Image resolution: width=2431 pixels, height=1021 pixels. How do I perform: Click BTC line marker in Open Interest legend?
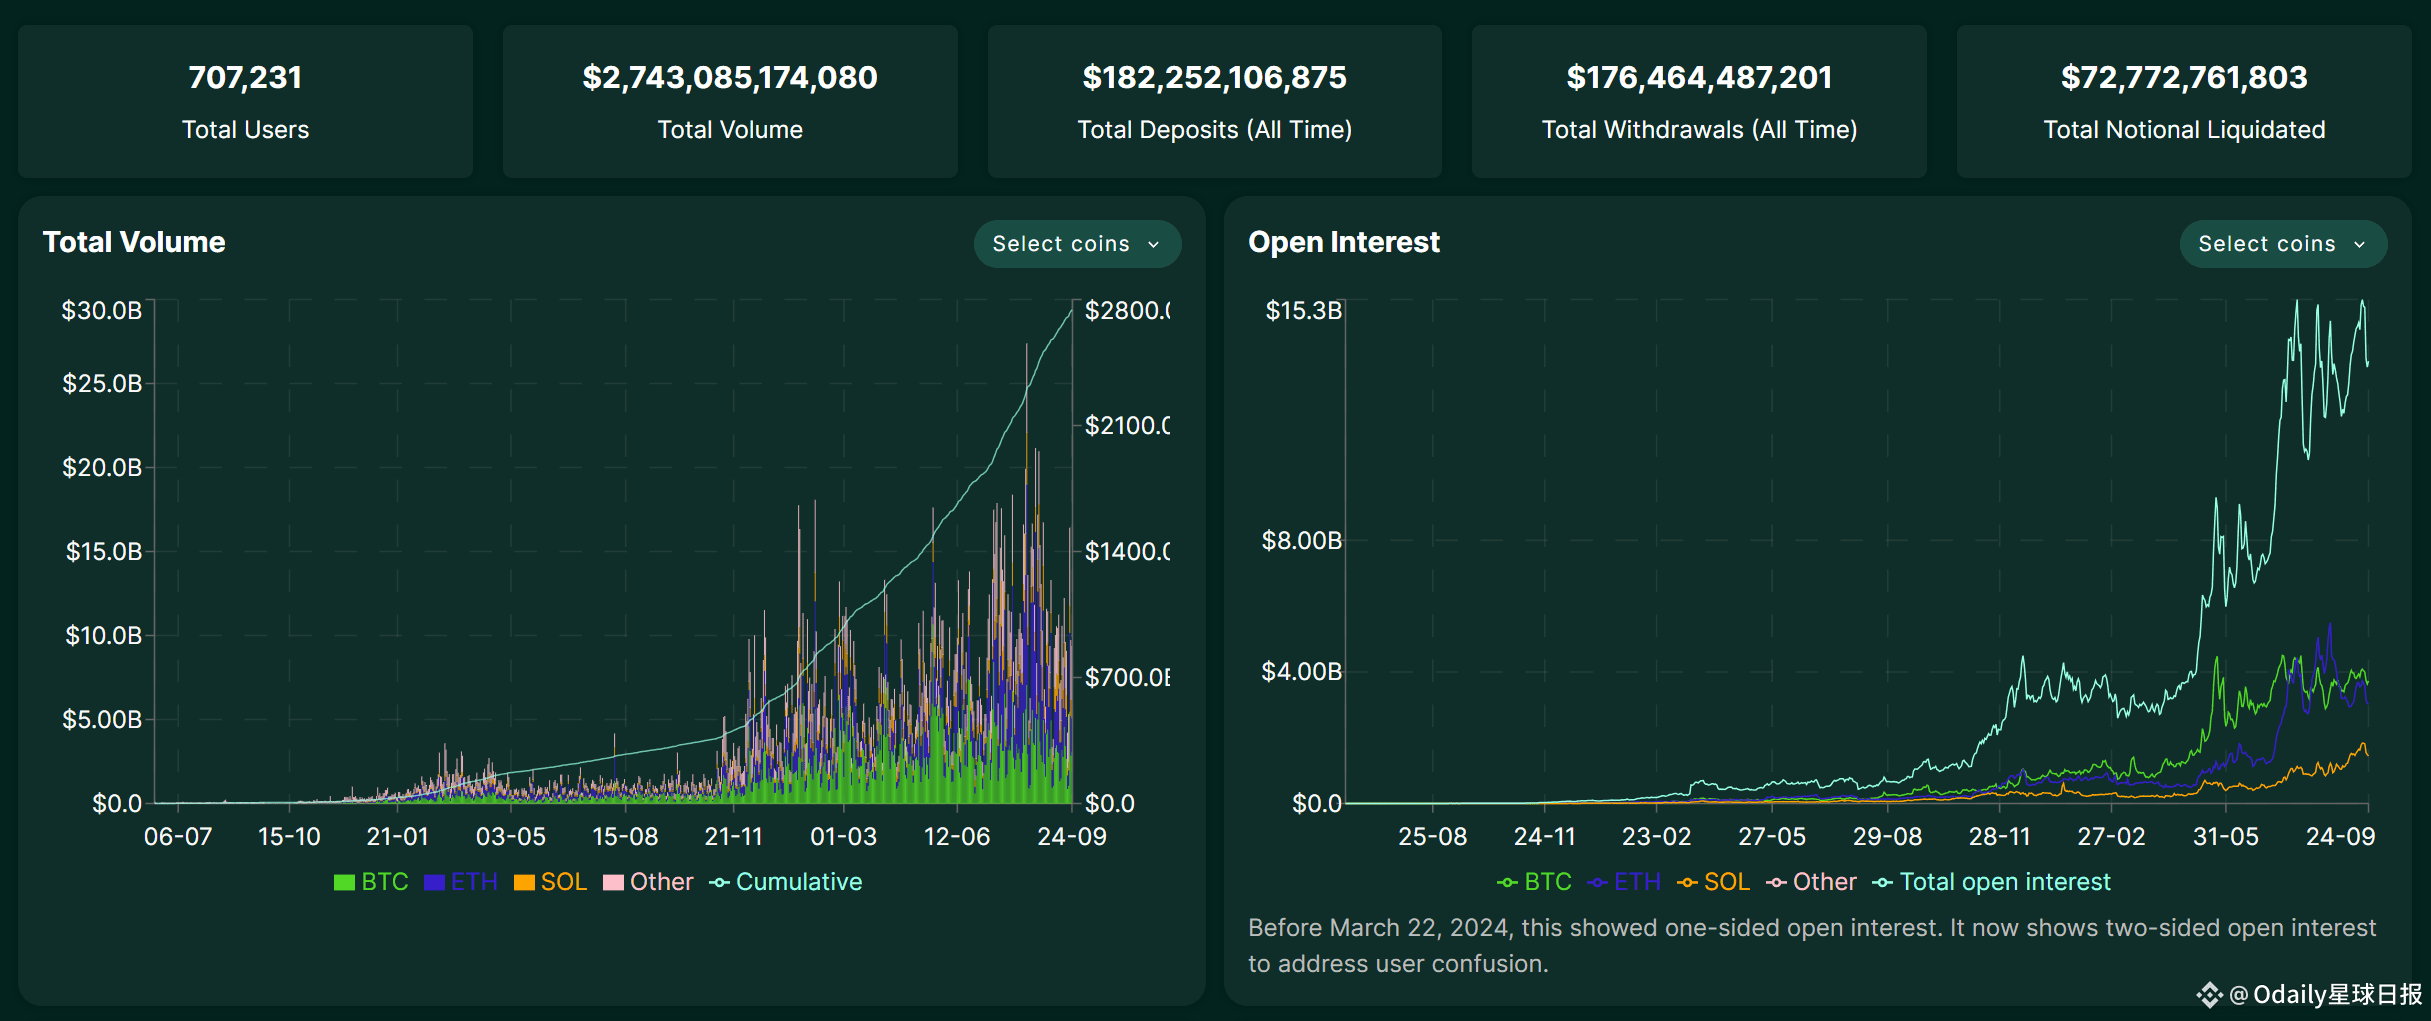click(x=1507, y=882)
